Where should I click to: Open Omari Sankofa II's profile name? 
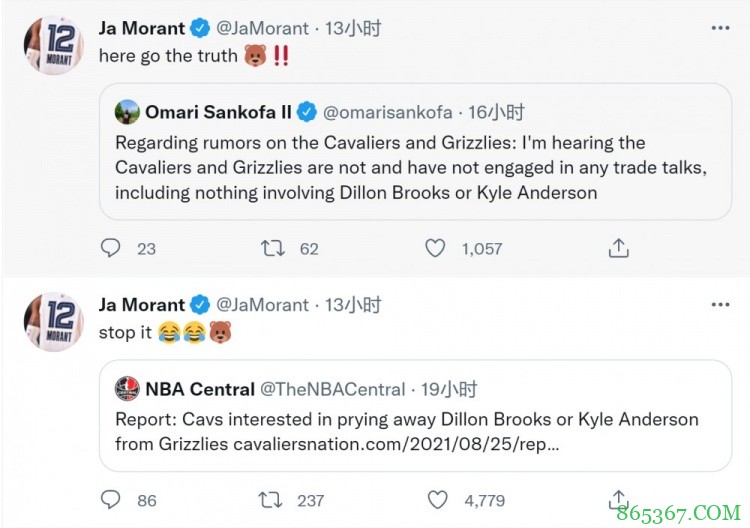[x=218, y=112]
